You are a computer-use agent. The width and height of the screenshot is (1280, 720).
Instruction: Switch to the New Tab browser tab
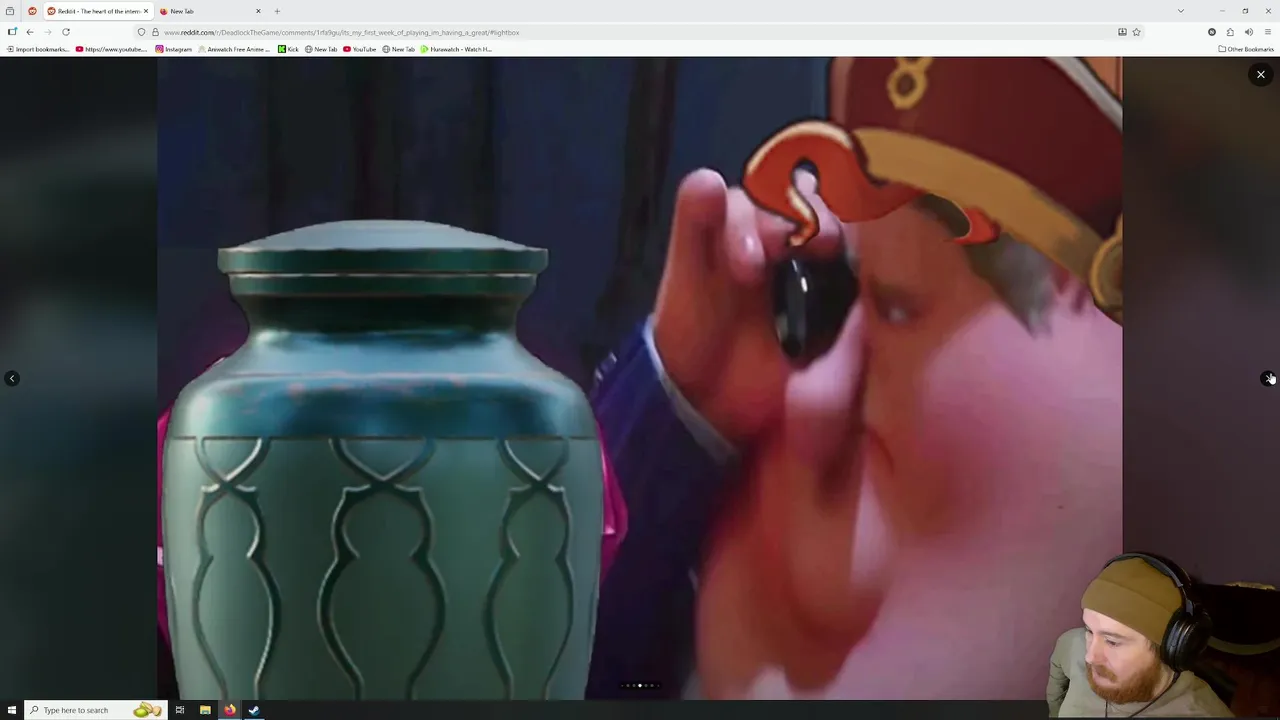(x=210, y=11)
